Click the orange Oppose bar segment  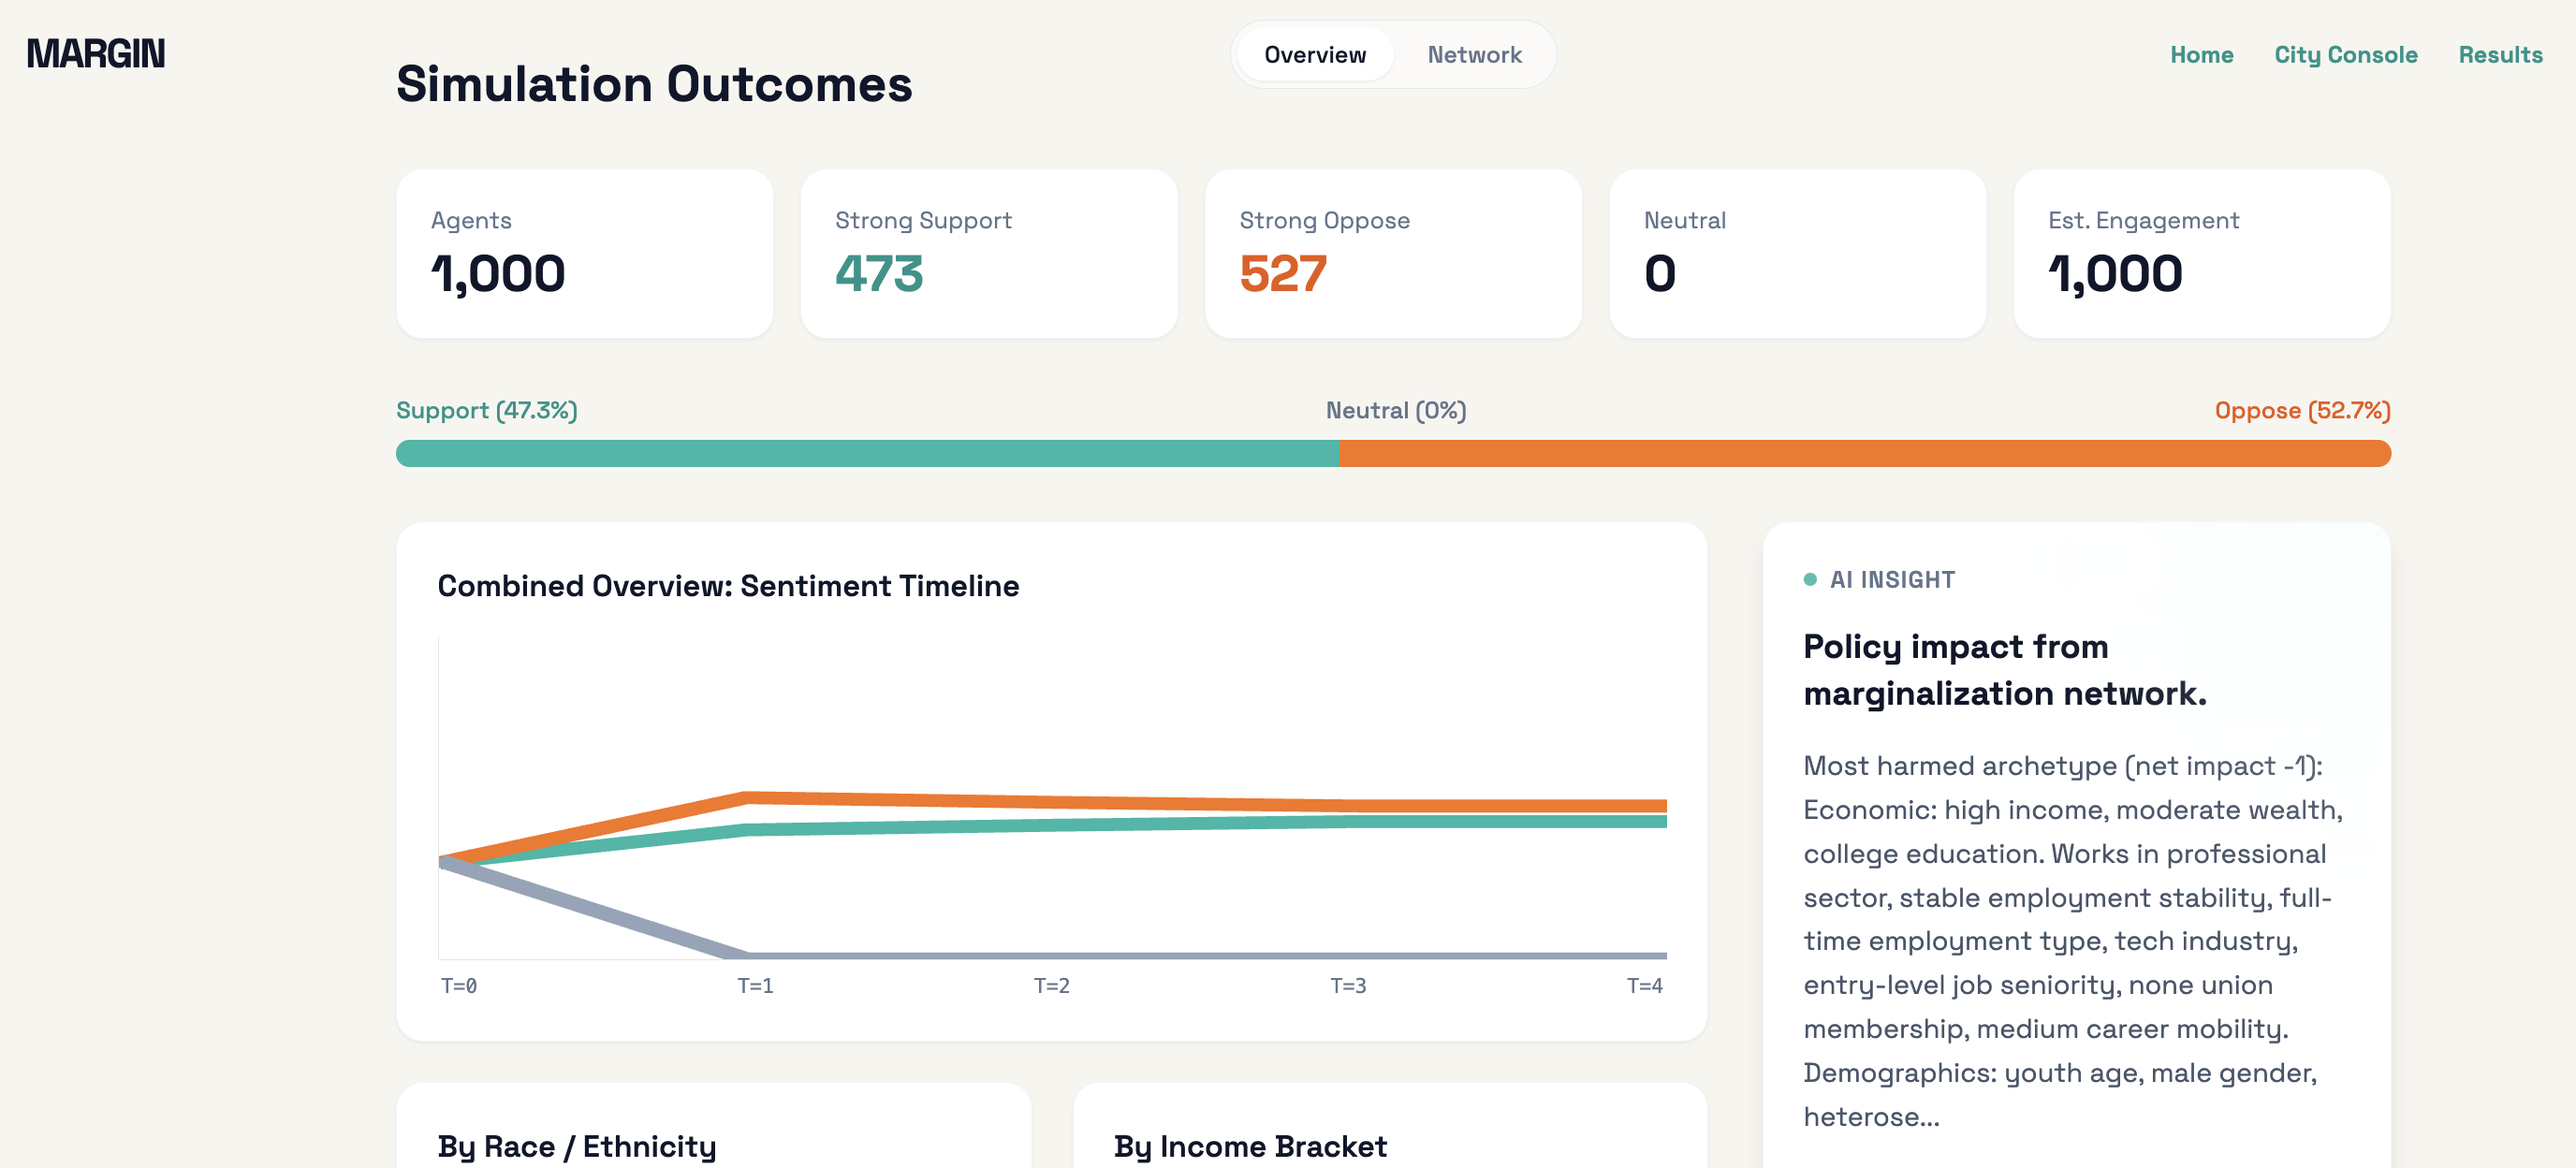pyautogui.click(x=1864, y=454)
